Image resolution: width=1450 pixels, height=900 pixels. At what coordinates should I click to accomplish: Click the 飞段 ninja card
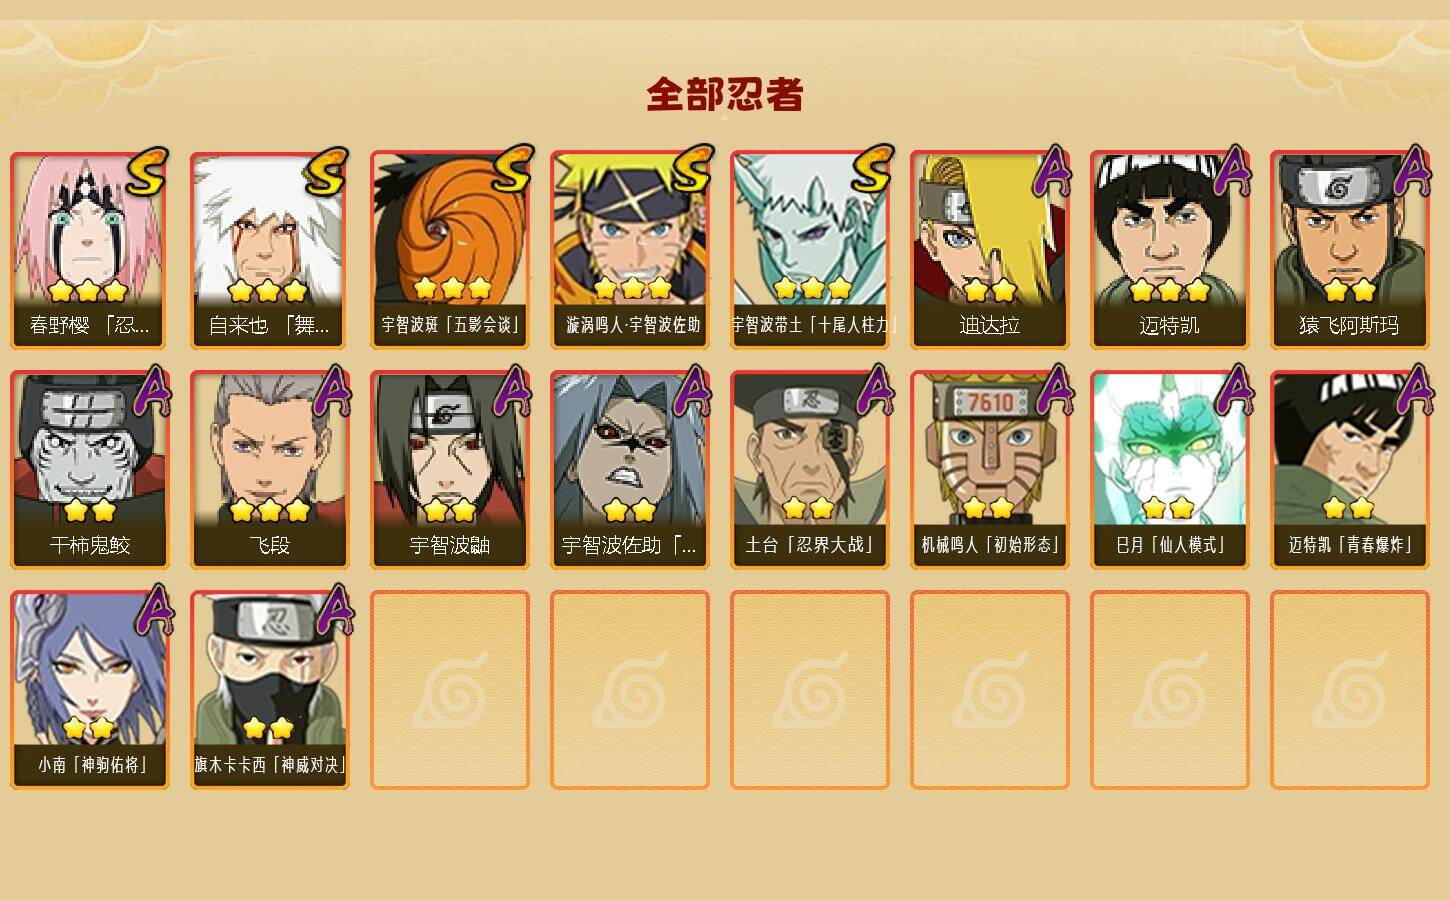[270, 470]
